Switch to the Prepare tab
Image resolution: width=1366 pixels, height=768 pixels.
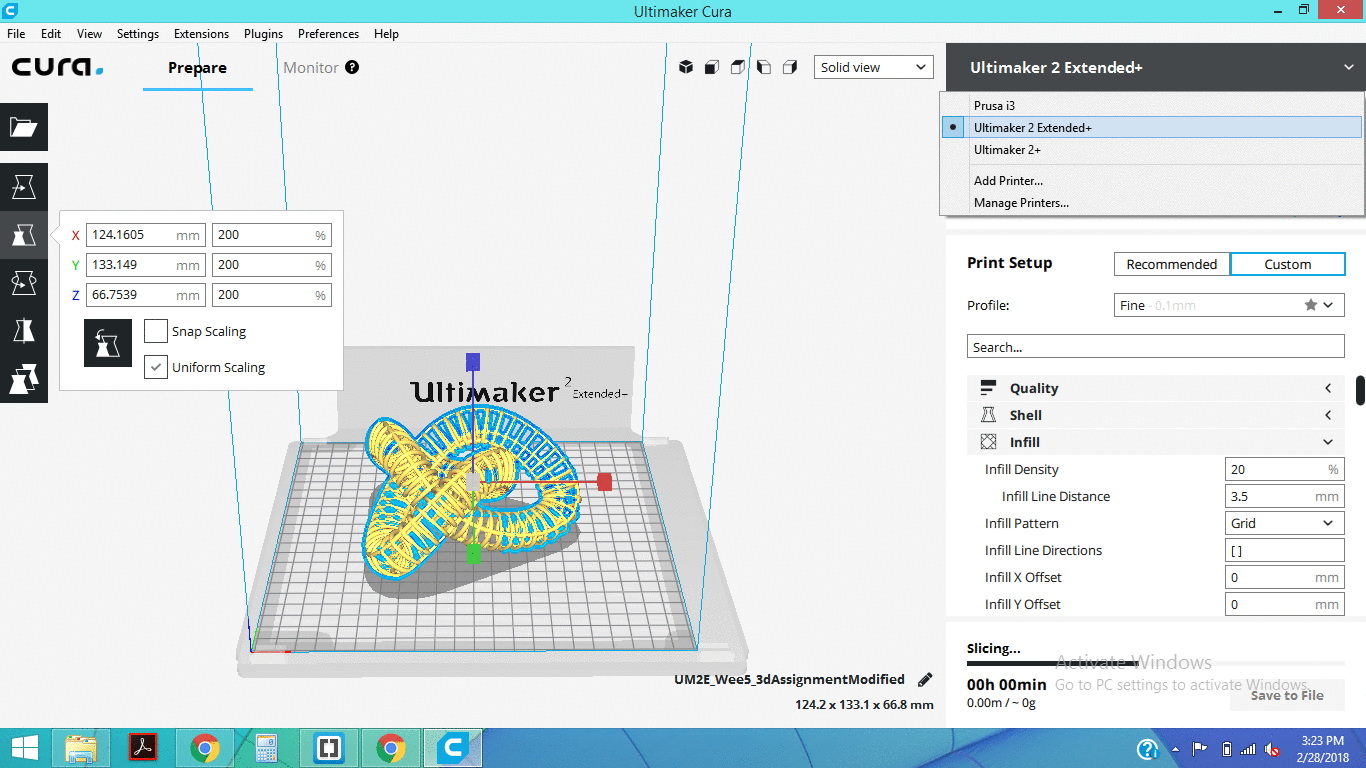(x=197, y=67)
